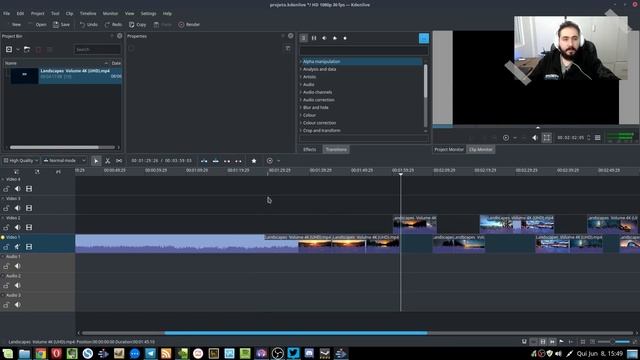640x360 pixels.
Task: Open the Monitor menu
Action: (110, 13)
